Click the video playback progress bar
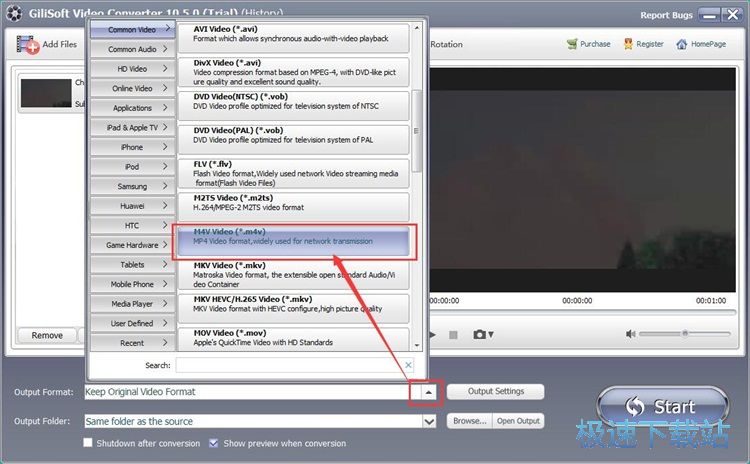 point(582,312)
